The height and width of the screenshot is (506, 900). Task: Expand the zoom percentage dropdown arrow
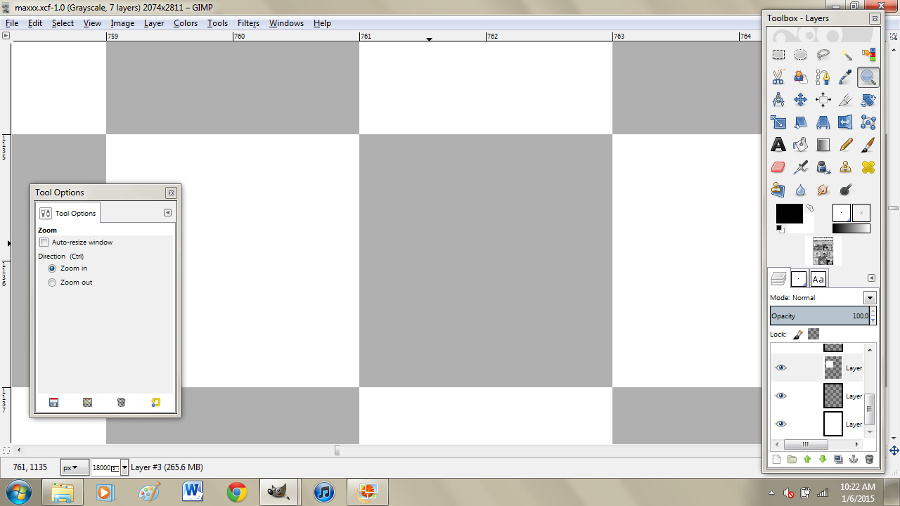(125, 467)
